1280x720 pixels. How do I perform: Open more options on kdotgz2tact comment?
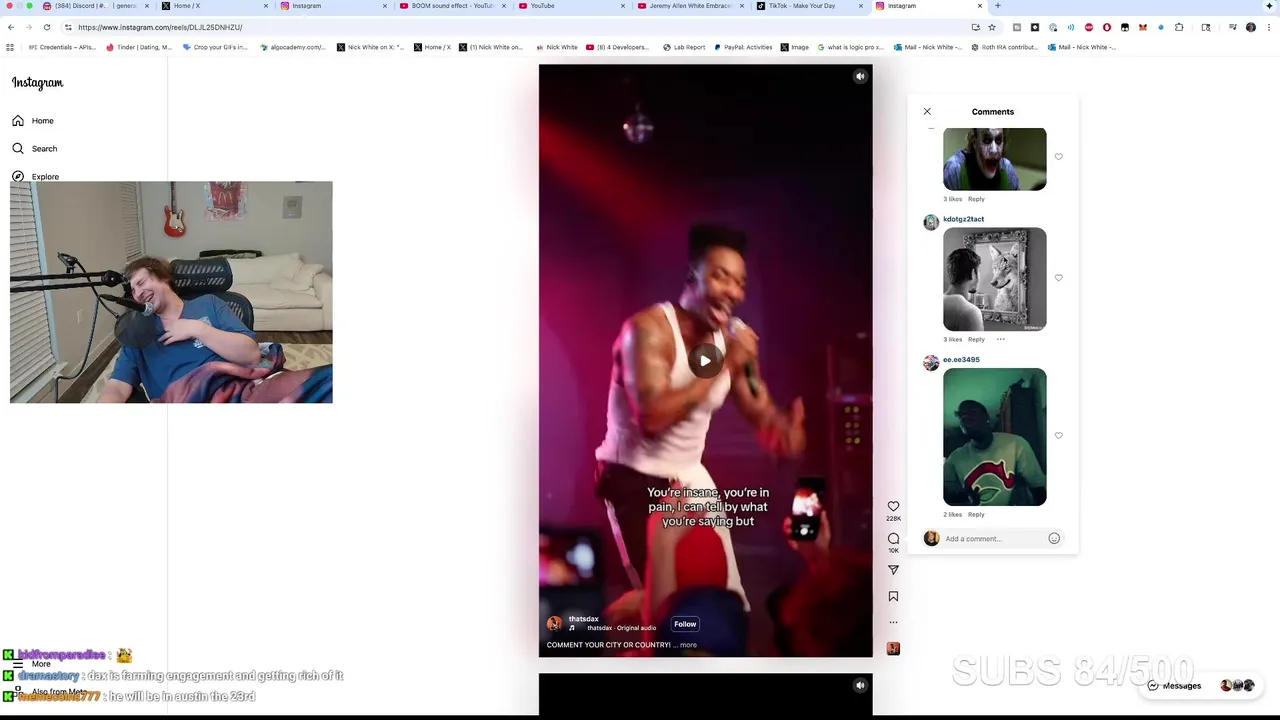(1000, 339)
